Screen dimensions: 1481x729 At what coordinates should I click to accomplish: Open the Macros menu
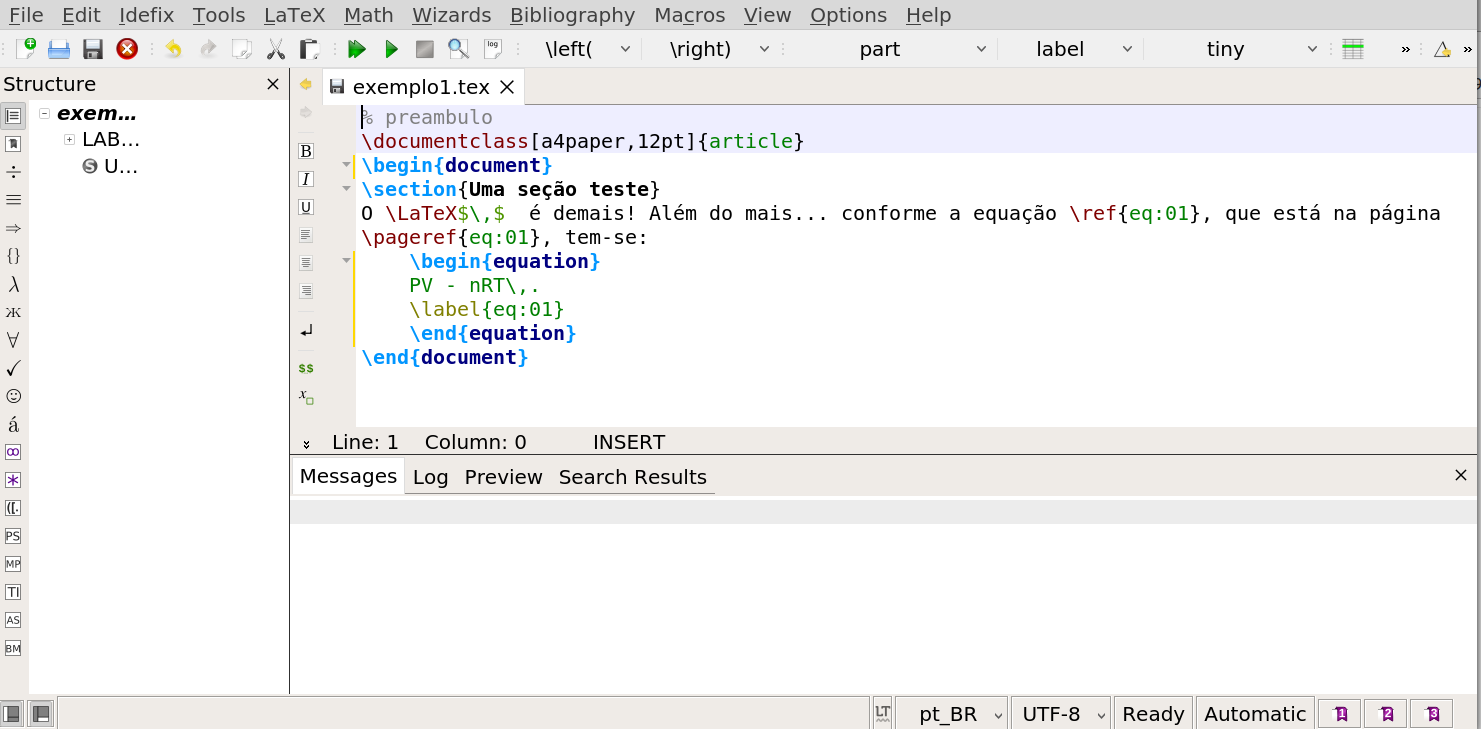(x=689, y=15)
